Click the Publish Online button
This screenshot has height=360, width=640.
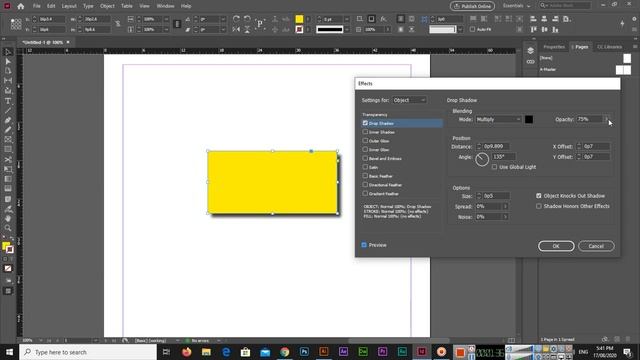tap(472, 6)
